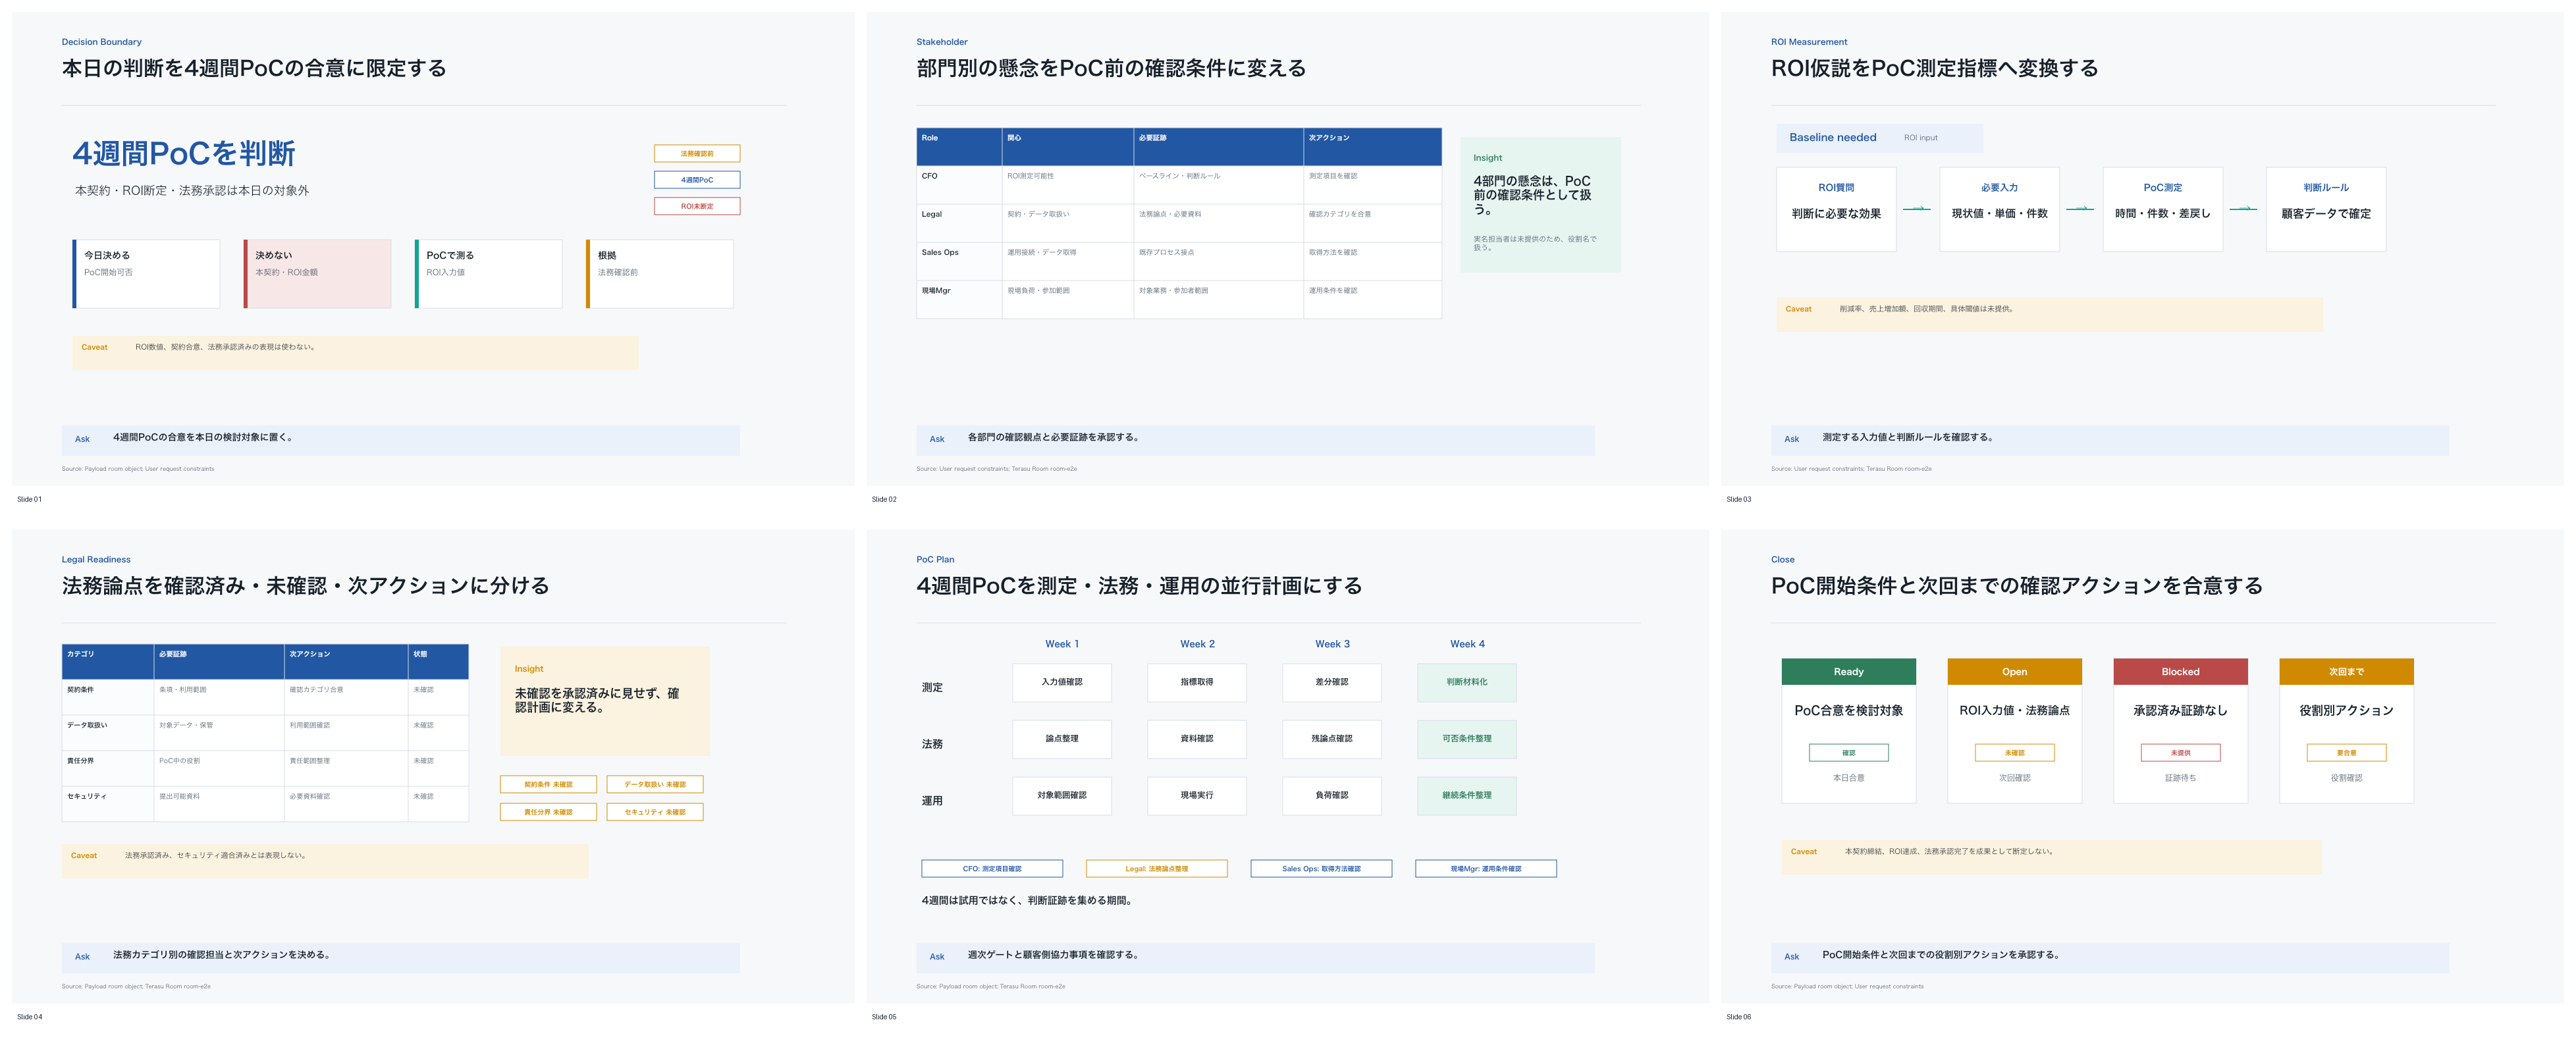Click the Legal: 法務論点整理 tag
Viewport: 2576px width, 1047px height.
tap(1156, 869)
